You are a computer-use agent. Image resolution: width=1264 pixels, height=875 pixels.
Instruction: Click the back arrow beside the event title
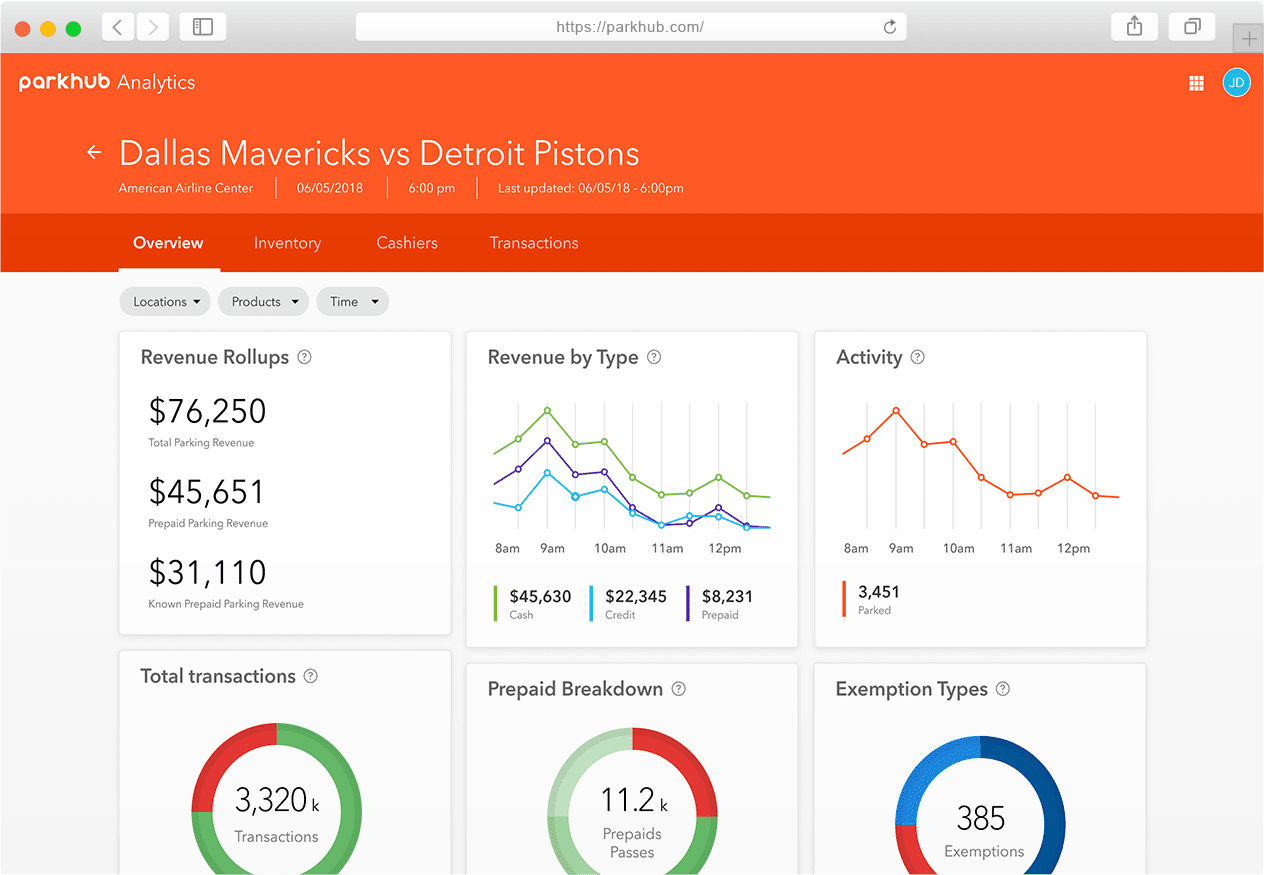pyautogui.click(x=93, y=152)
